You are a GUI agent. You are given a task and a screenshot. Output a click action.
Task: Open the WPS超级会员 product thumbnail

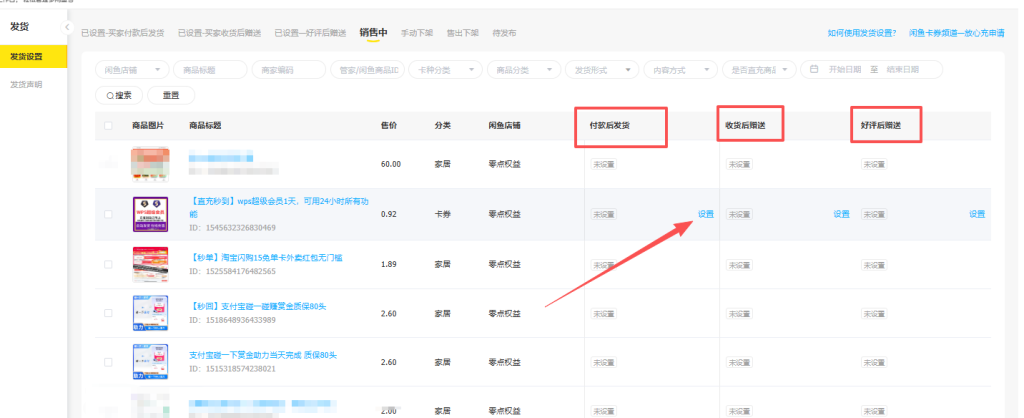click(148, 213)
